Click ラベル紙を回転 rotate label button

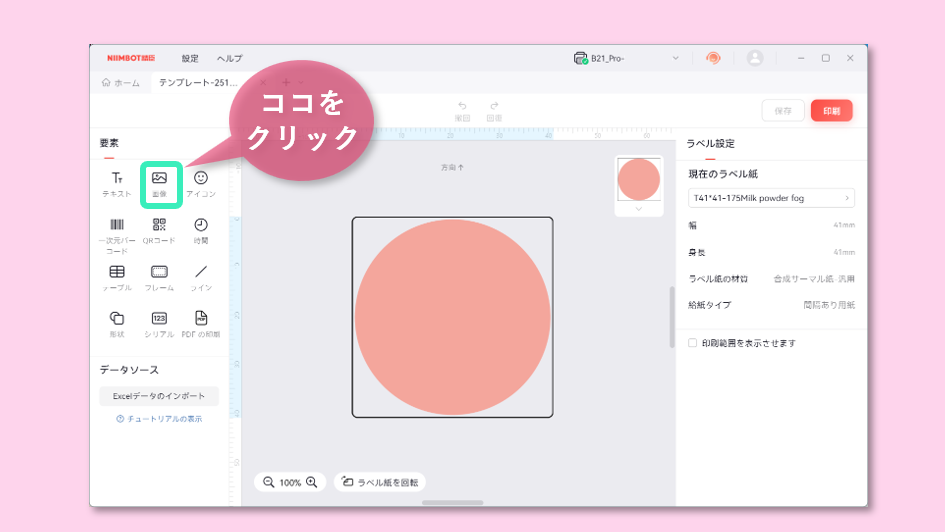point(380,482)
